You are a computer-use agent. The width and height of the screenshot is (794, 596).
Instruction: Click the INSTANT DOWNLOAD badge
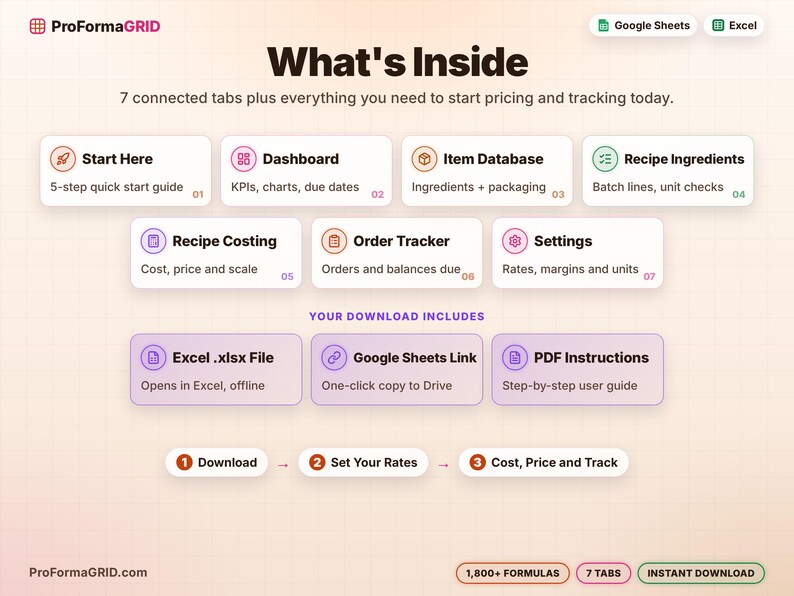[701, 573]
